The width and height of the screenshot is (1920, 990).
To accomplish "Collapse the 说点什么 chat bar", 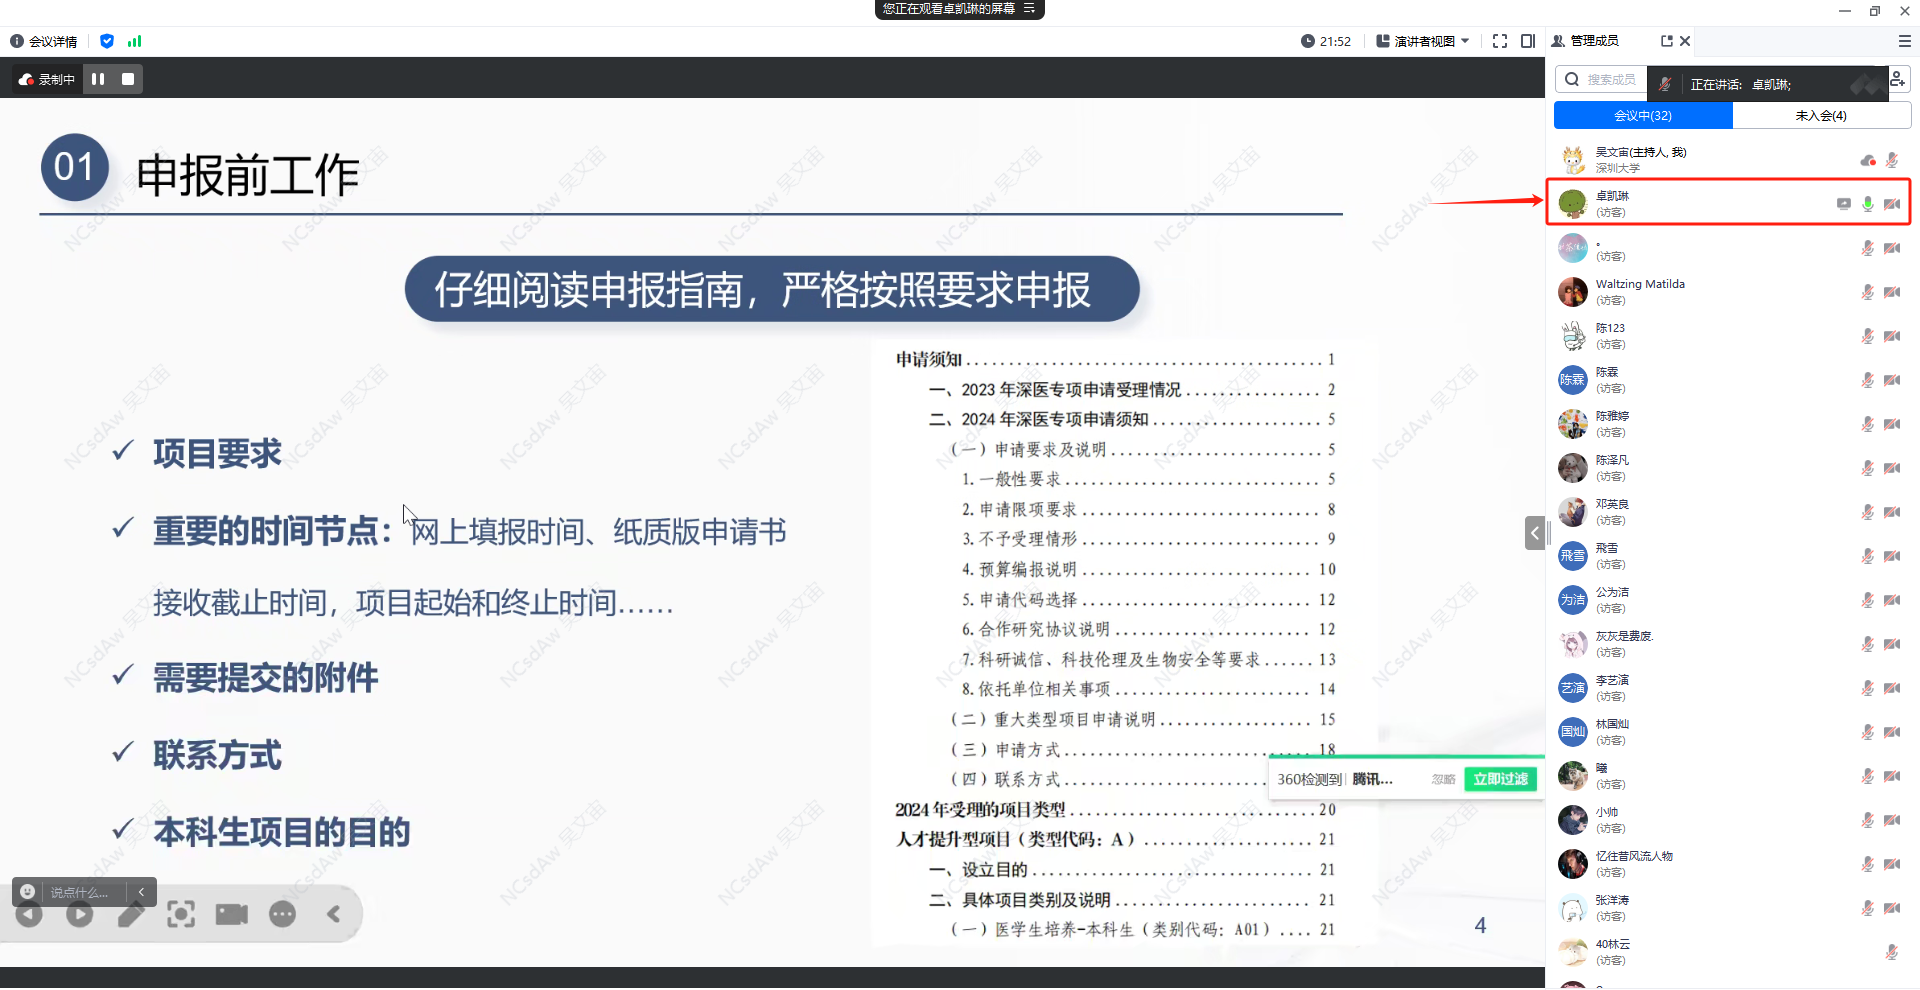I will click(141, 892).
